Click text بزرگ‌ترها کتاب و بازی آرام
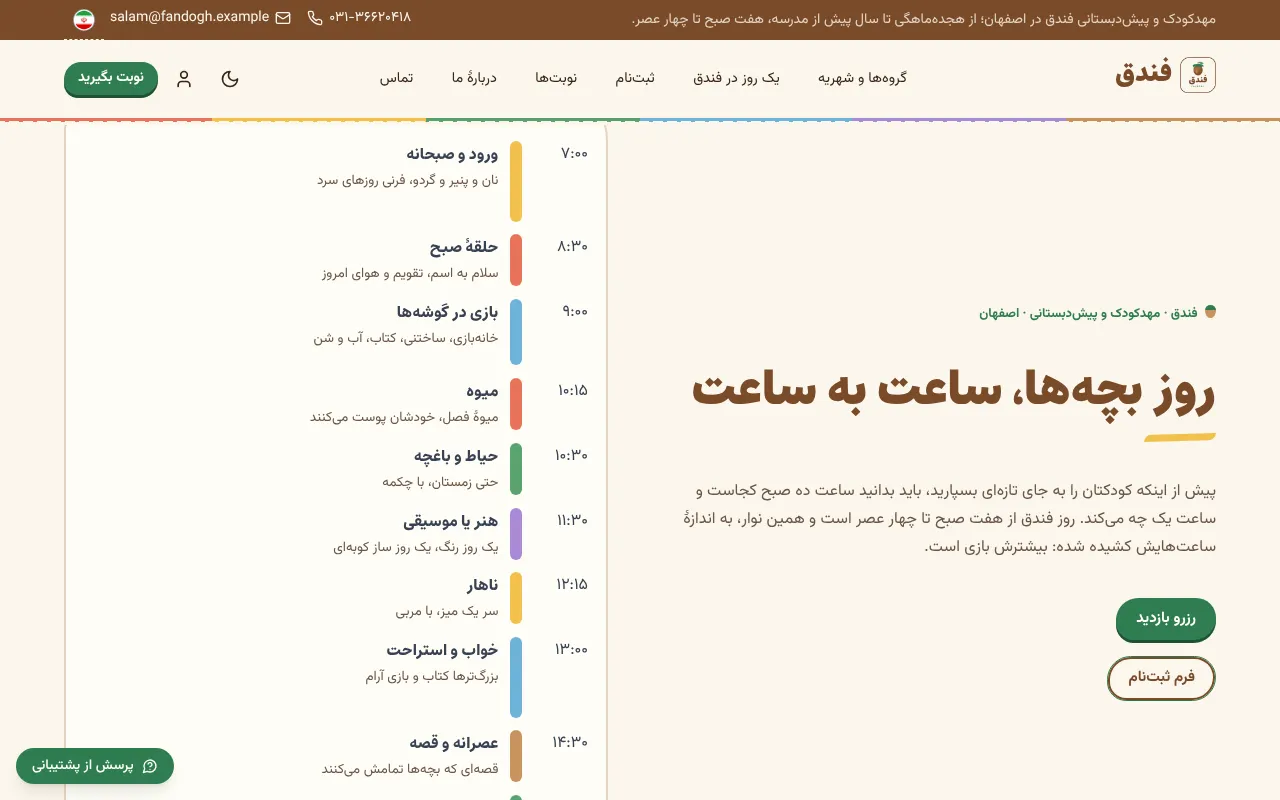Screen dimensions: 1280x800 432,677
